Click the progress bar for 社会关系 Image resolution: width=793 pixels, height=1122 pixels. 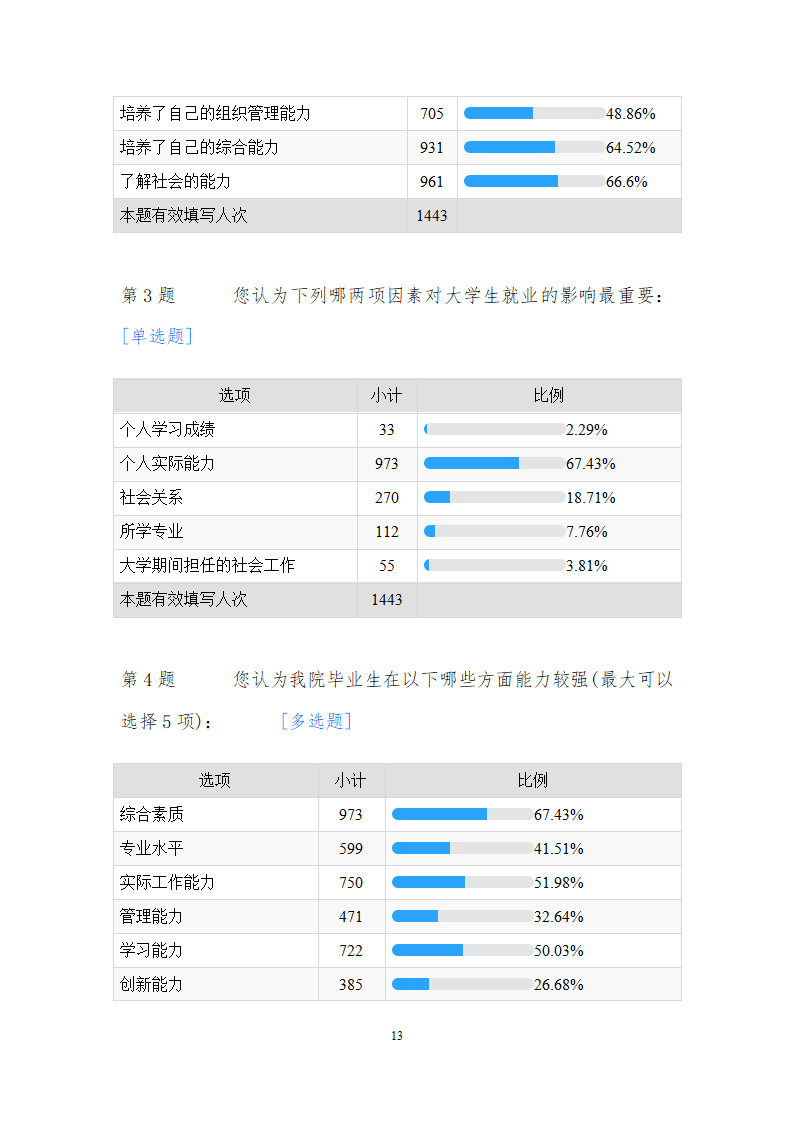tap(494, 497)
